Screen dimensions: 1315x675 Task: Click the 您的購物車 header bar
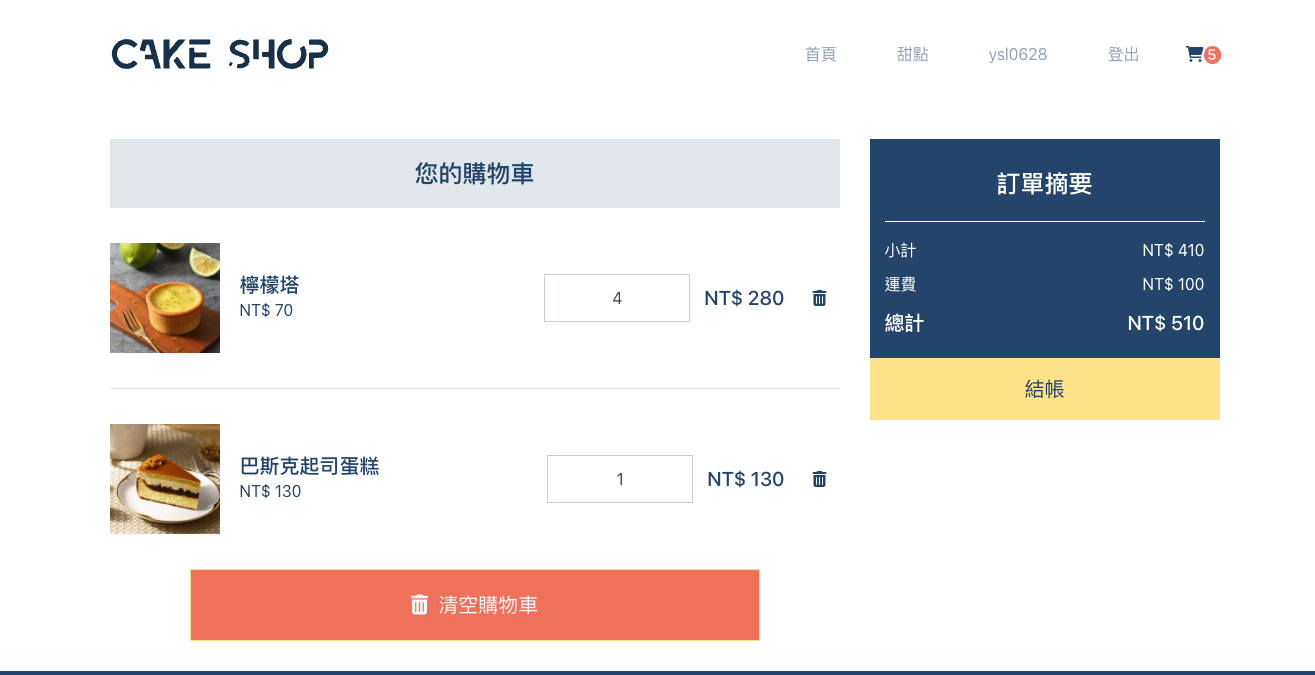pos(475,174)
